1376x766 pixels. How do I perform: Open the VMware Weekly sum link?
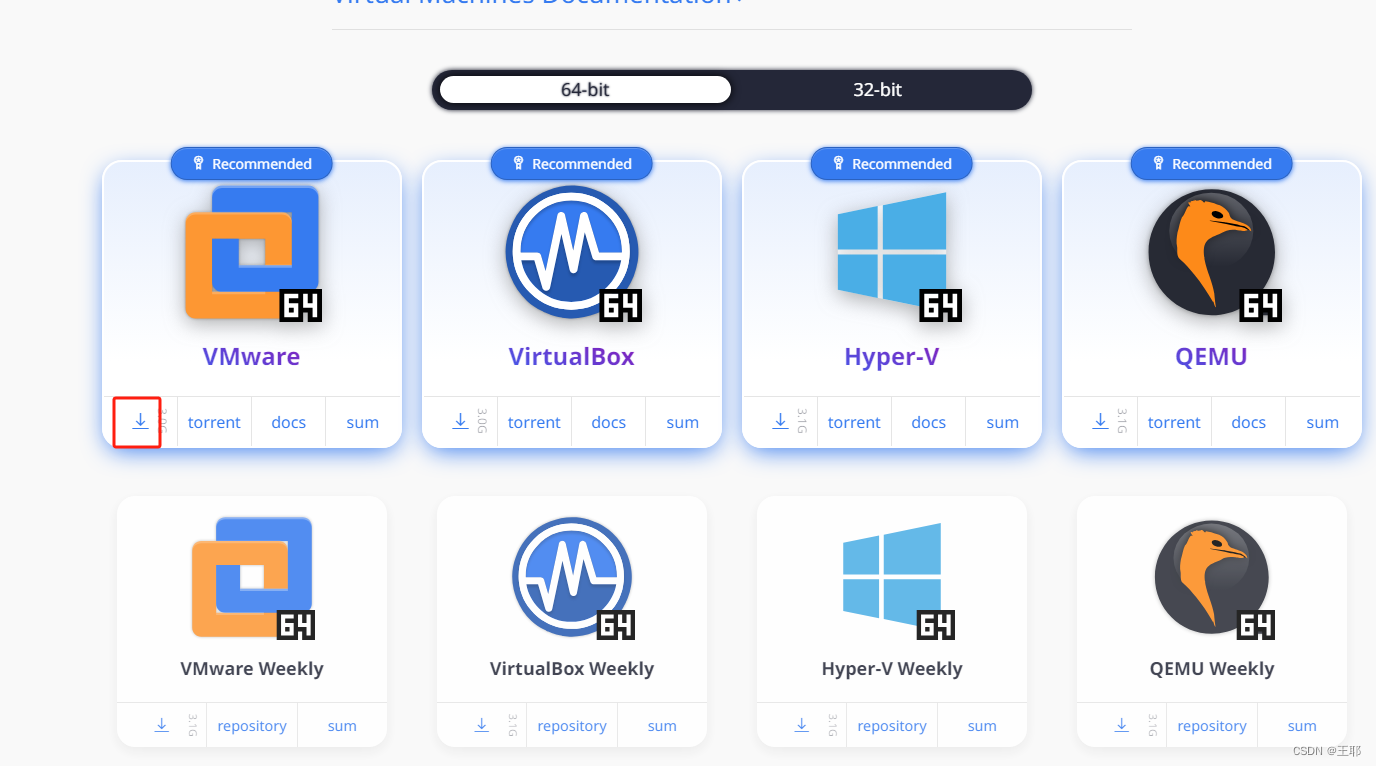pos(342,726)
